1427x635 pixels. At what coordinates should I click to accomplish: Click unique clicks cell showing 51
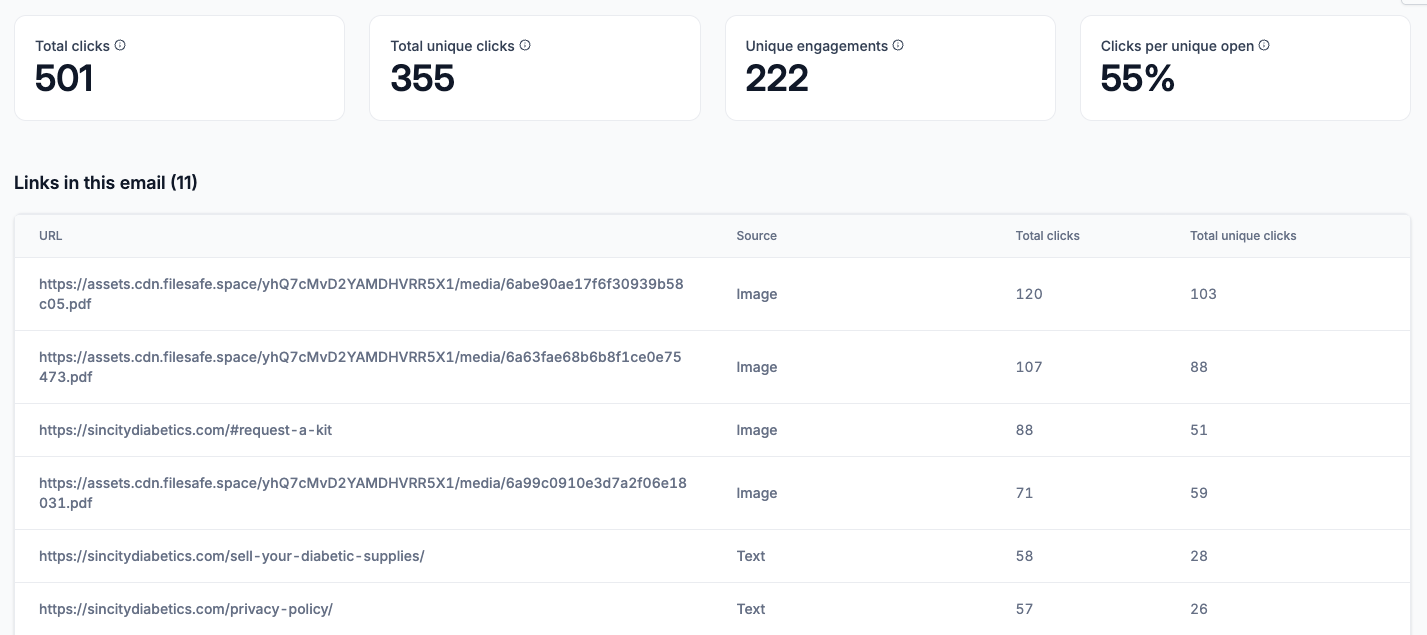(x=1199, y=430)
